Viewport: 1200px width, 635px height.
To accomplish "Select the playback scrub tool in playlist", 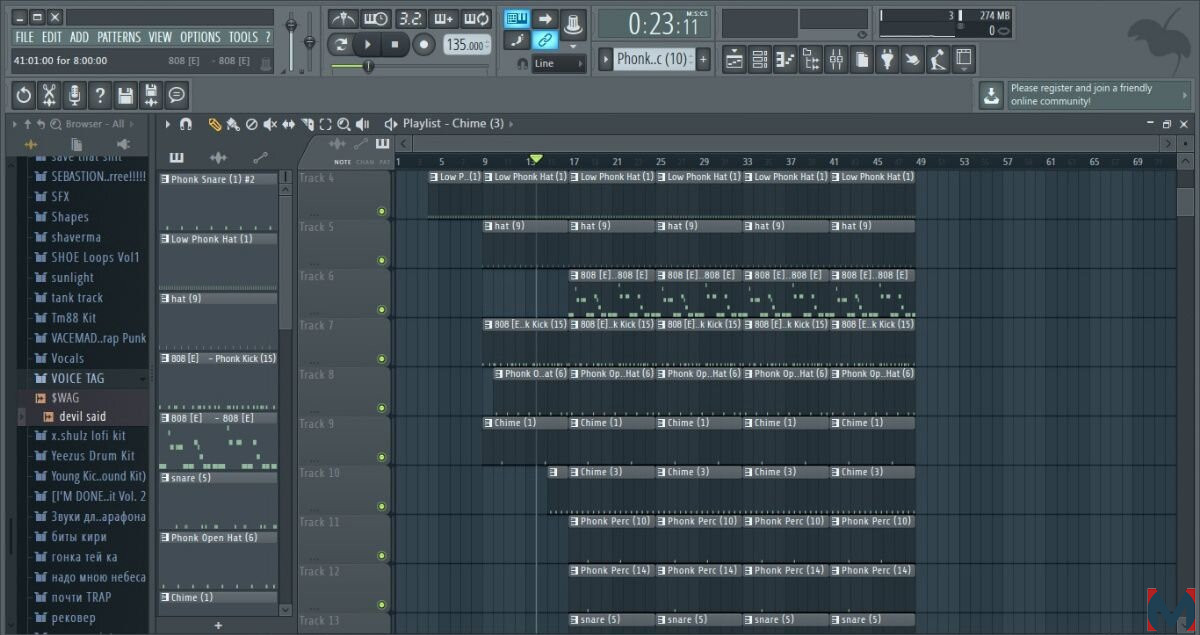I will click(362, 124).
